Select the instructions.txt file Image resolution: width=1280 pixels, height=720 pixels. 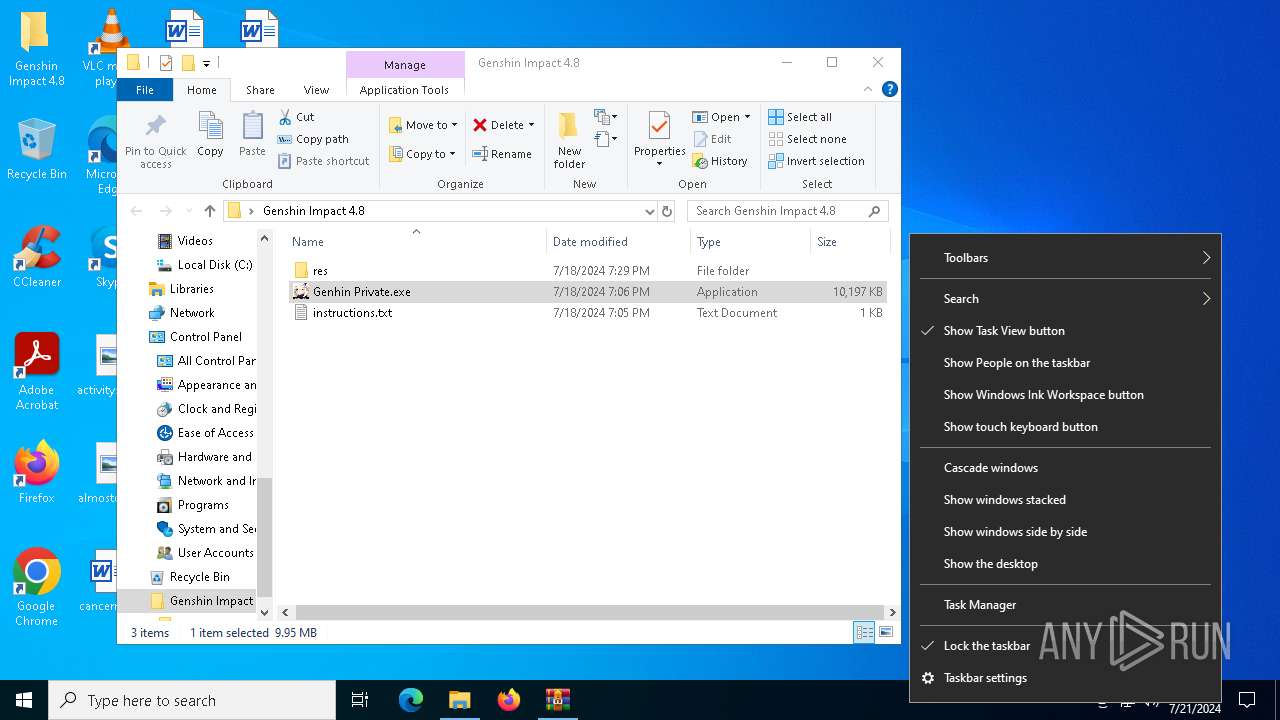352,313
